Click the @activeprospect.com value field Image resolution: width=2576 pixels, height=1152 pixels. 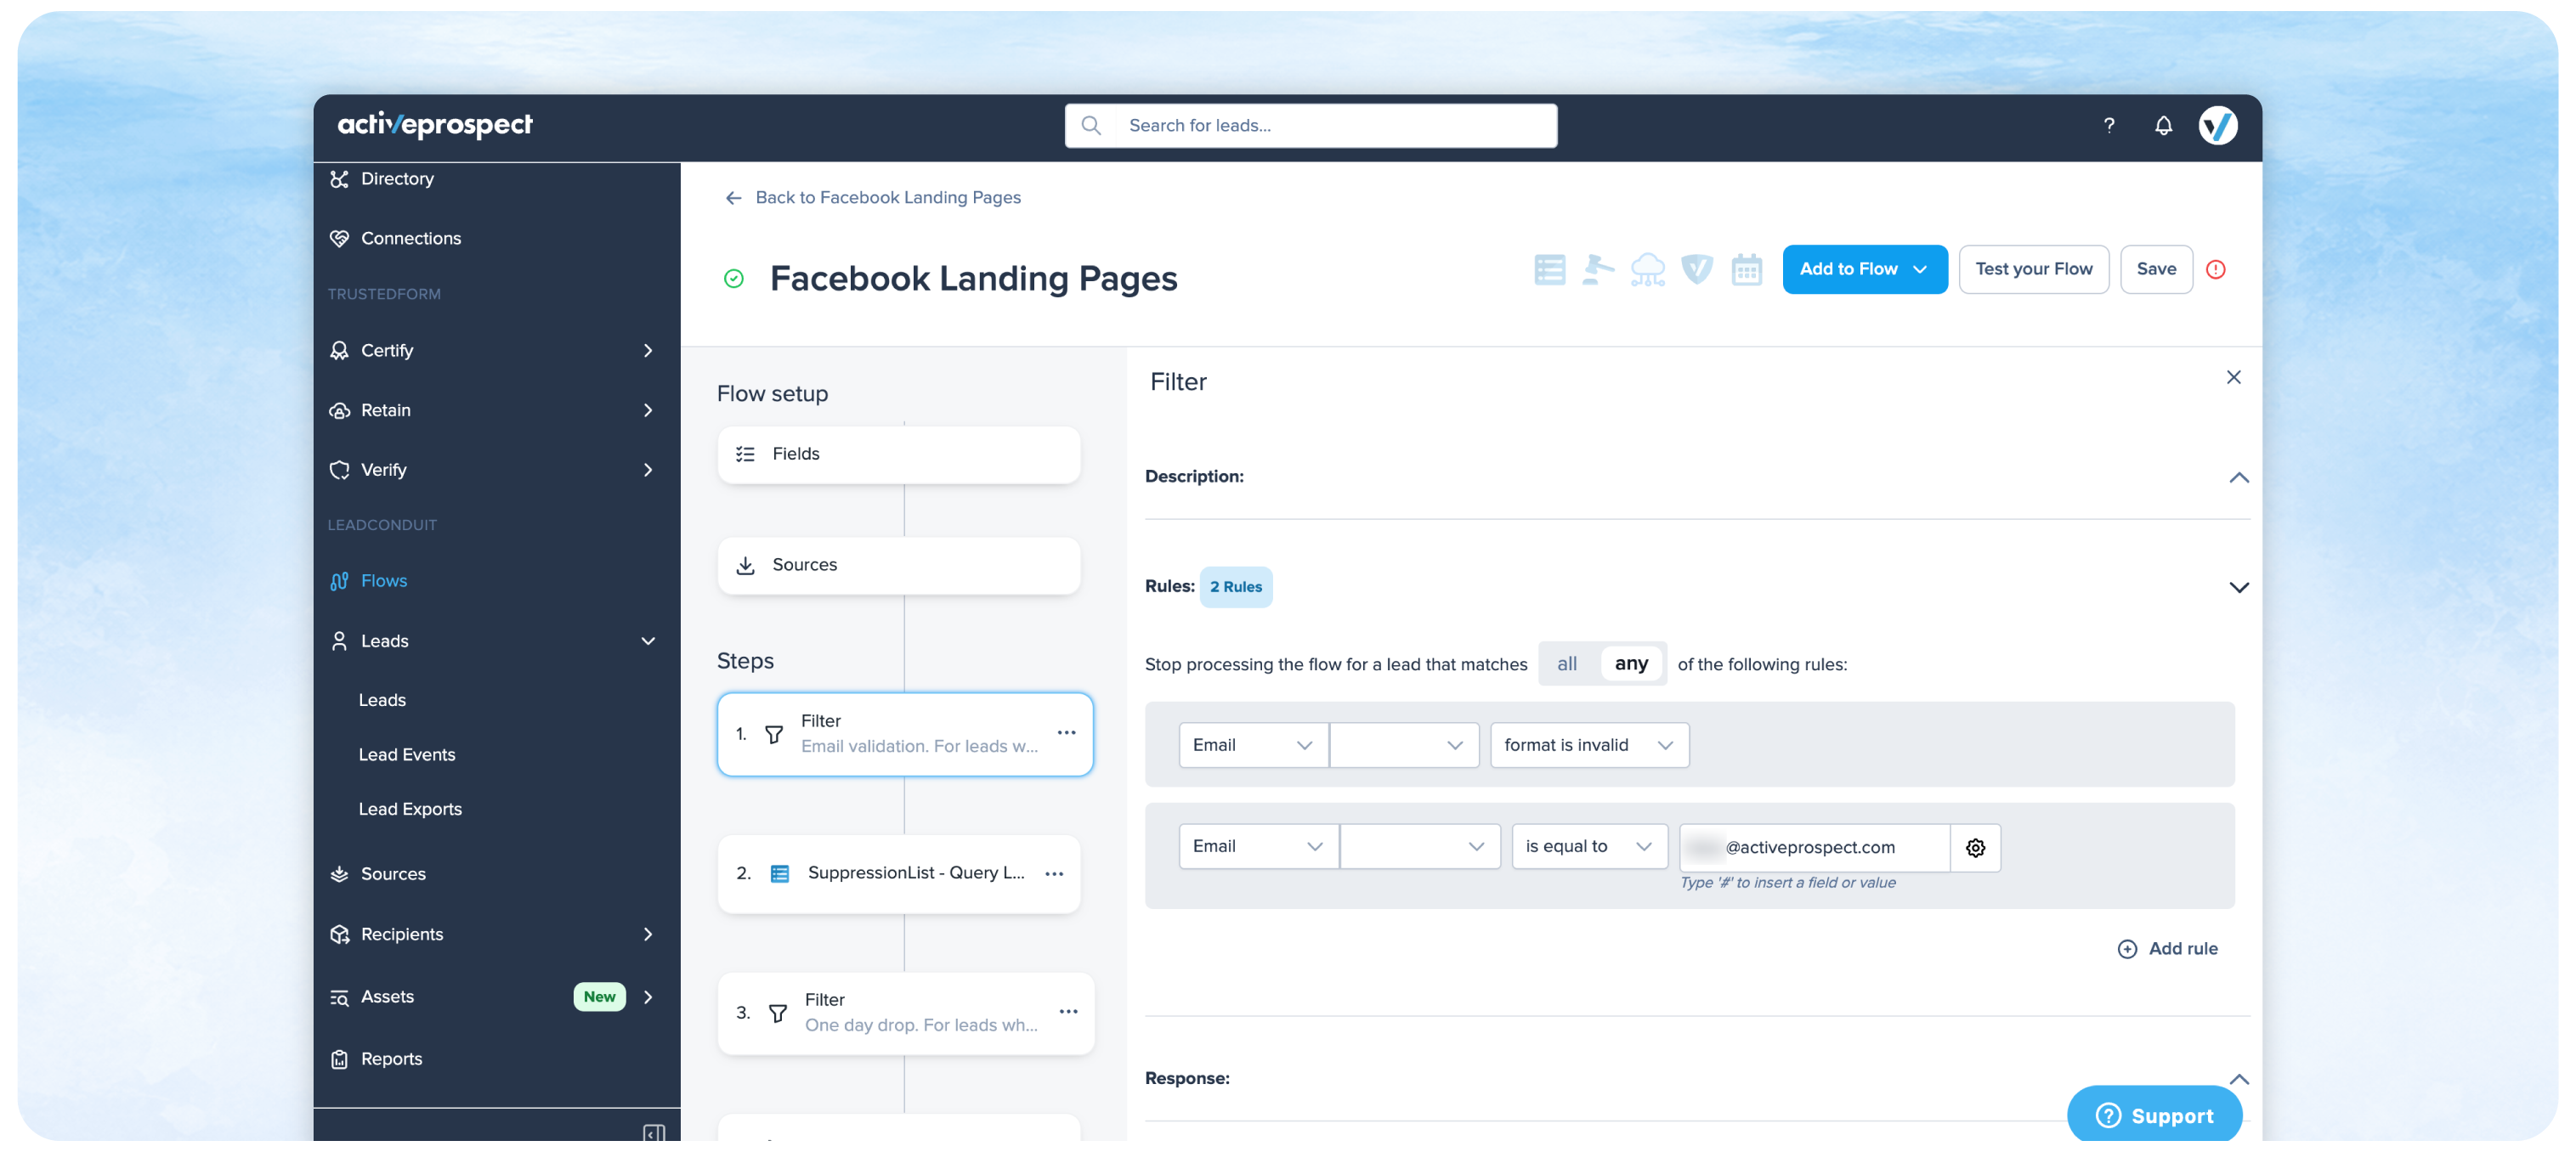coord(1814,847)
